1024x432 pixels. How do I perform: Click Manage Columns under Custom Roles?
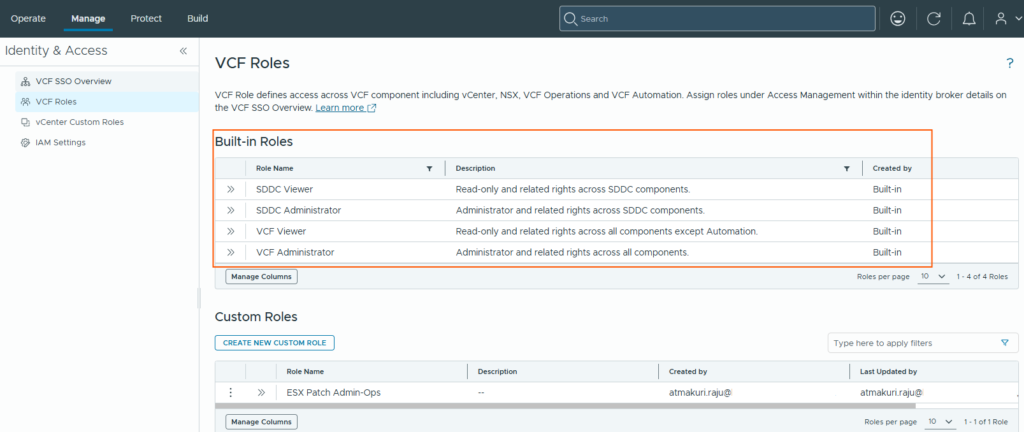261,422
